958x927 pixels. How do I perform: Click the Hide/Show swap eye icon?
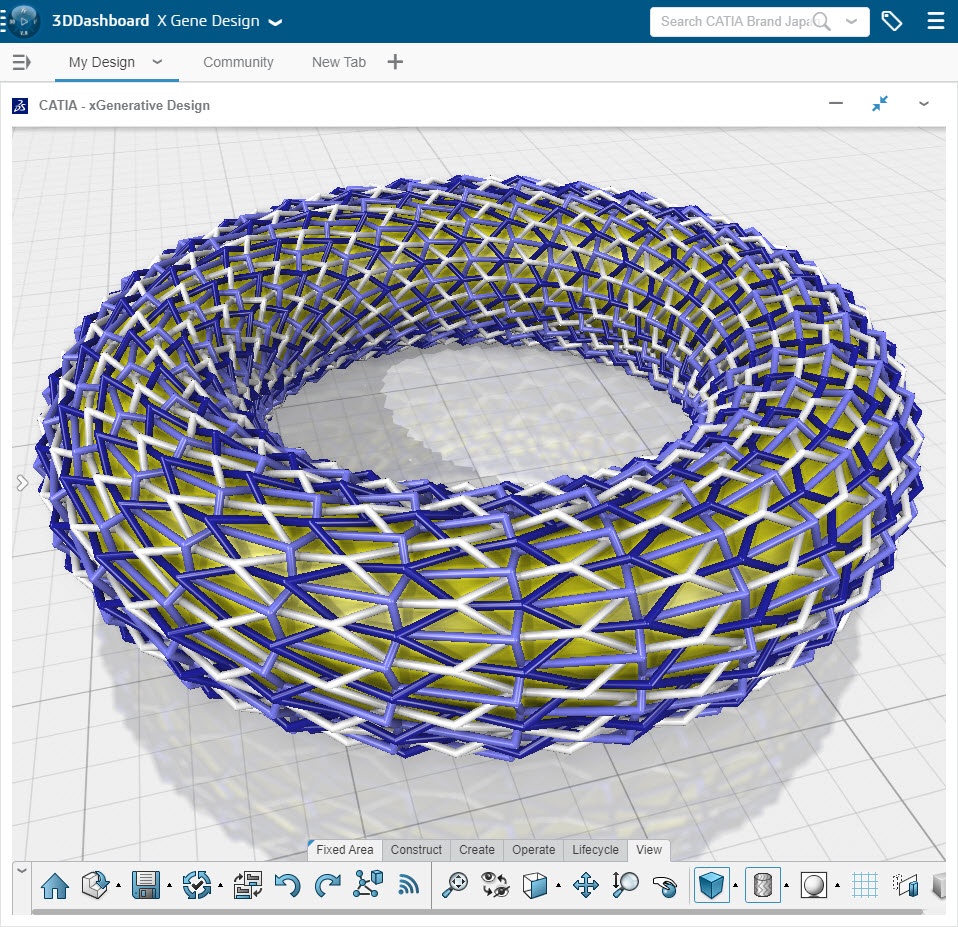click(x=495, y=885)
